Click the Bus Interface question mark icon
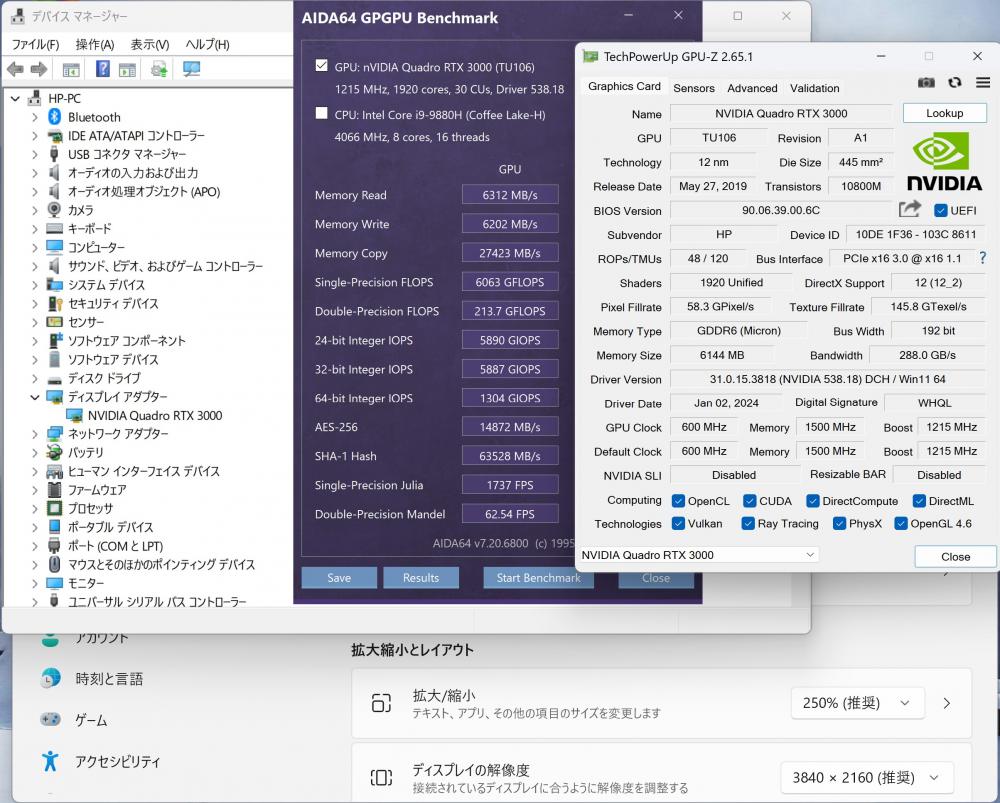The image size is (1000, 803). click(x=983, y=258)
